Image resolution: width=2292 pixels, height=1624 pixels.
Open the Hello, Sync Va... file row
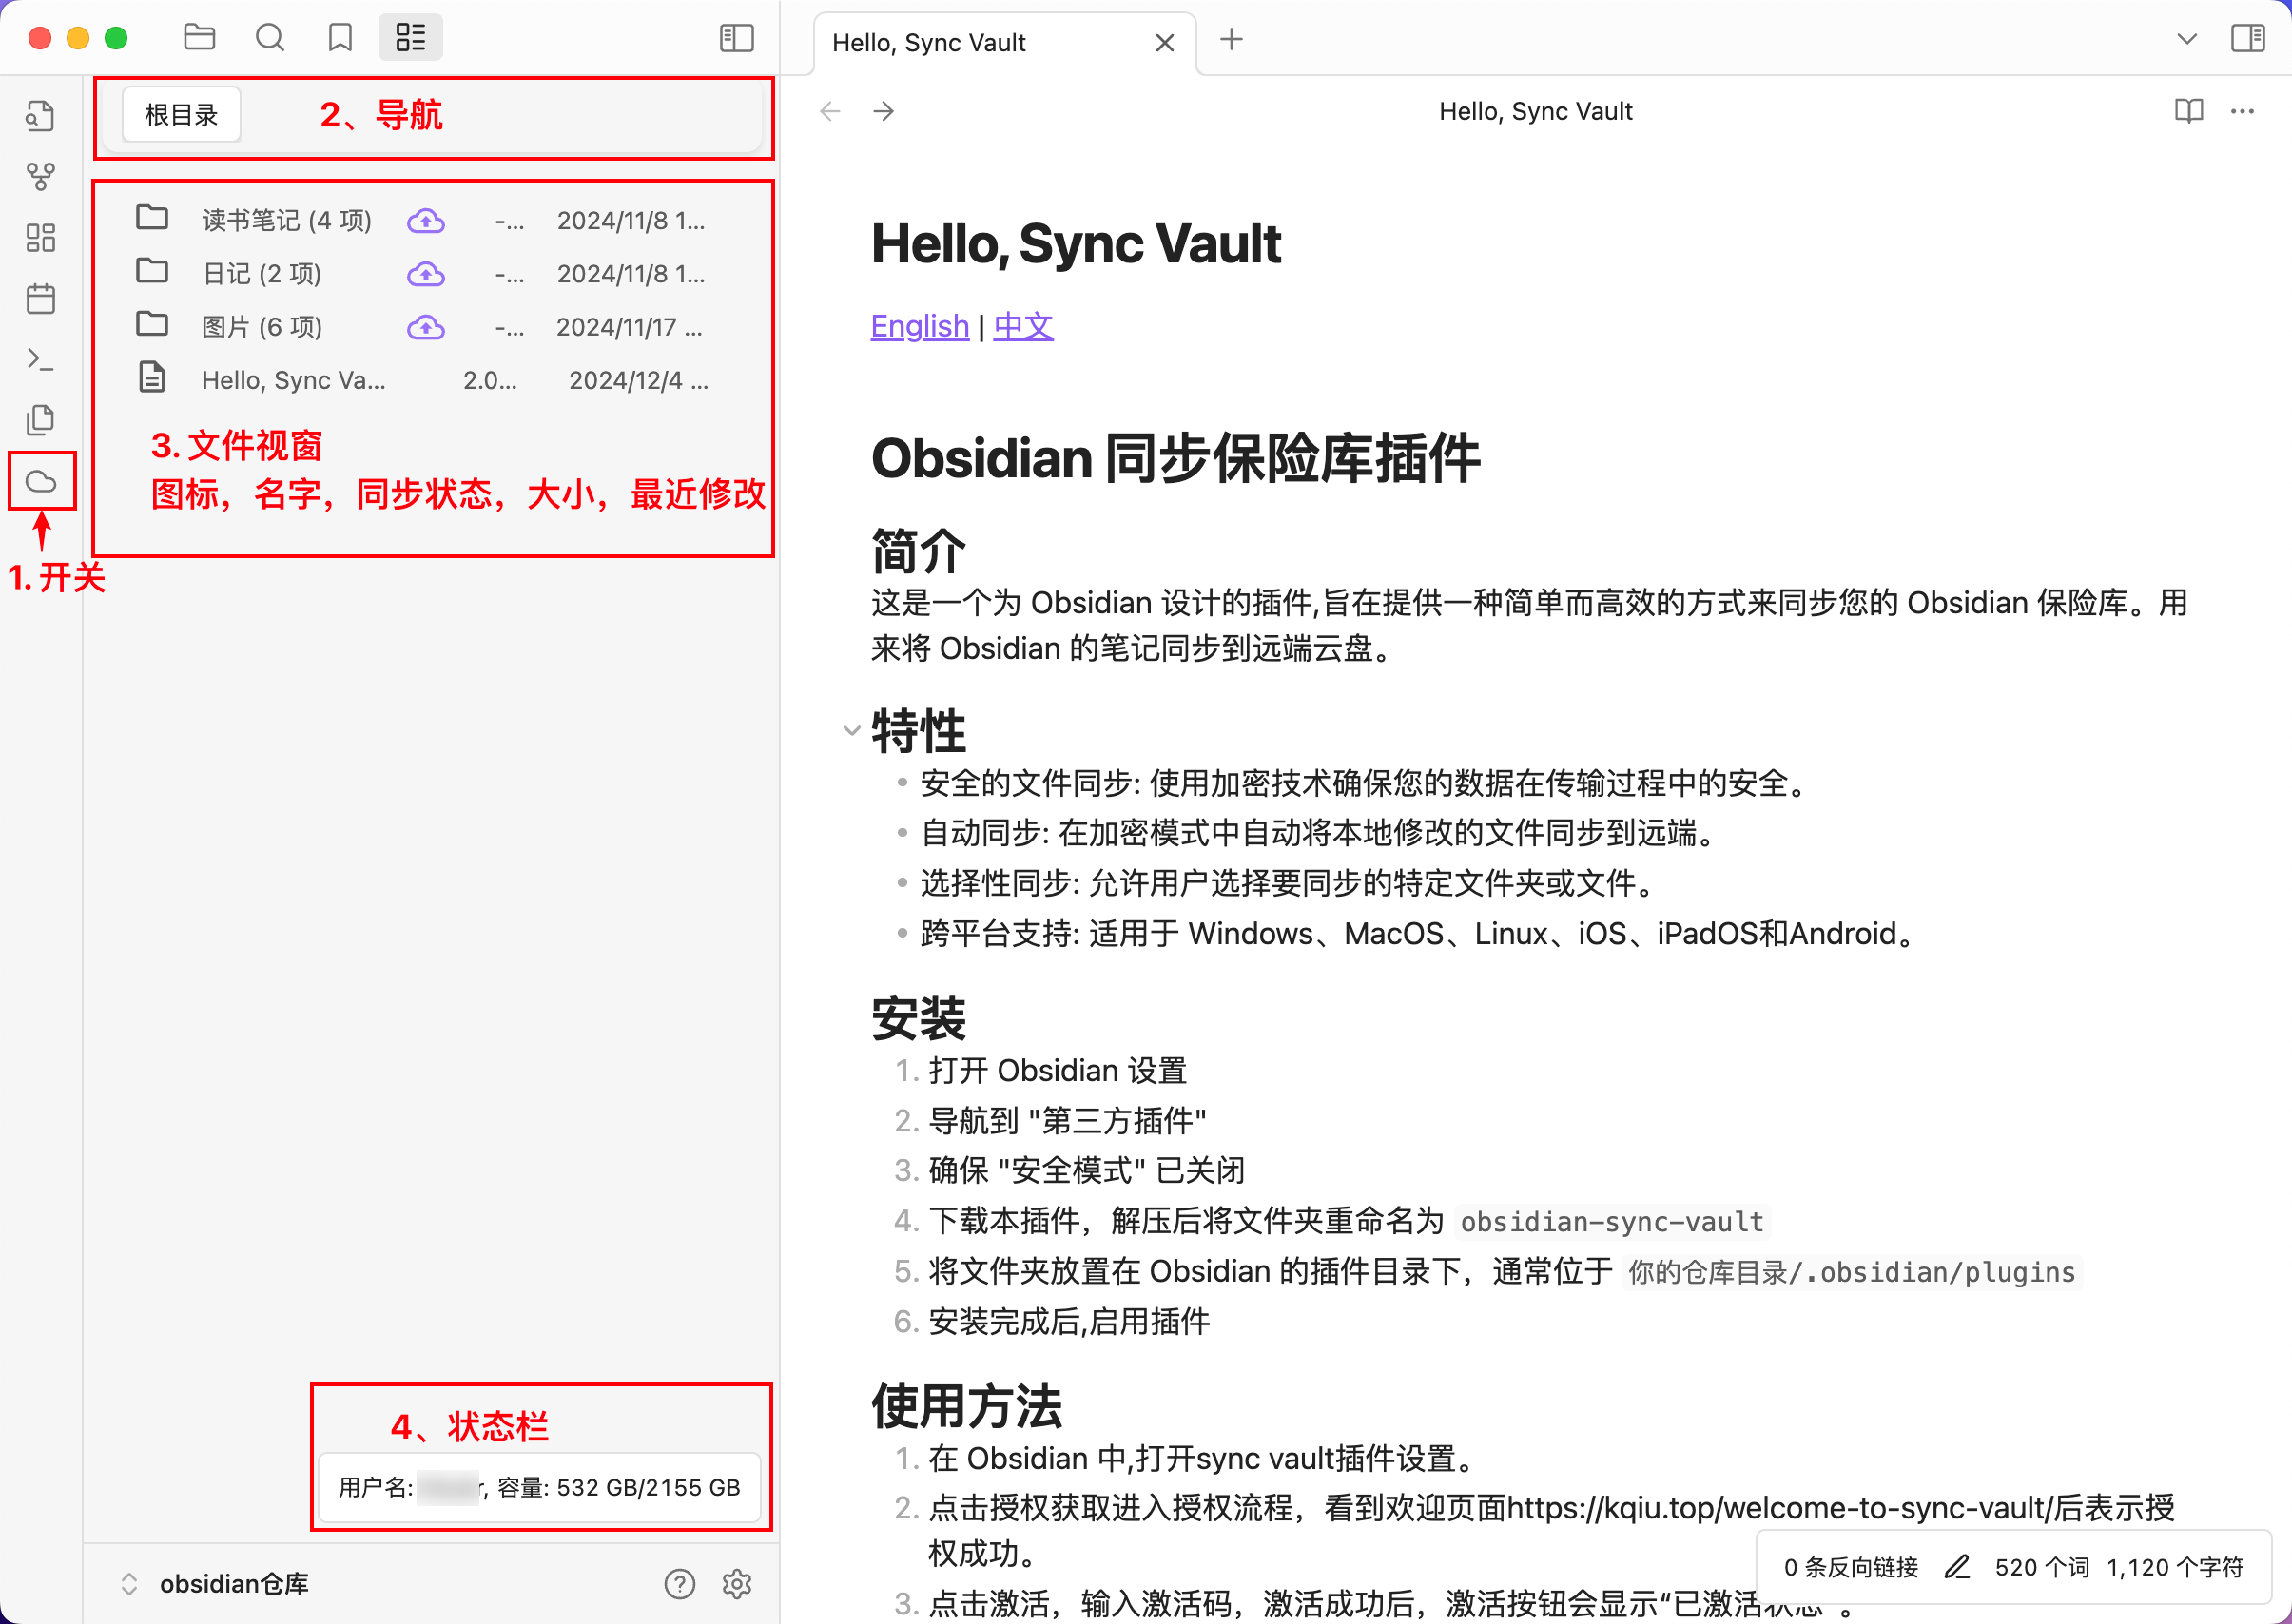(x=432, y=379)
